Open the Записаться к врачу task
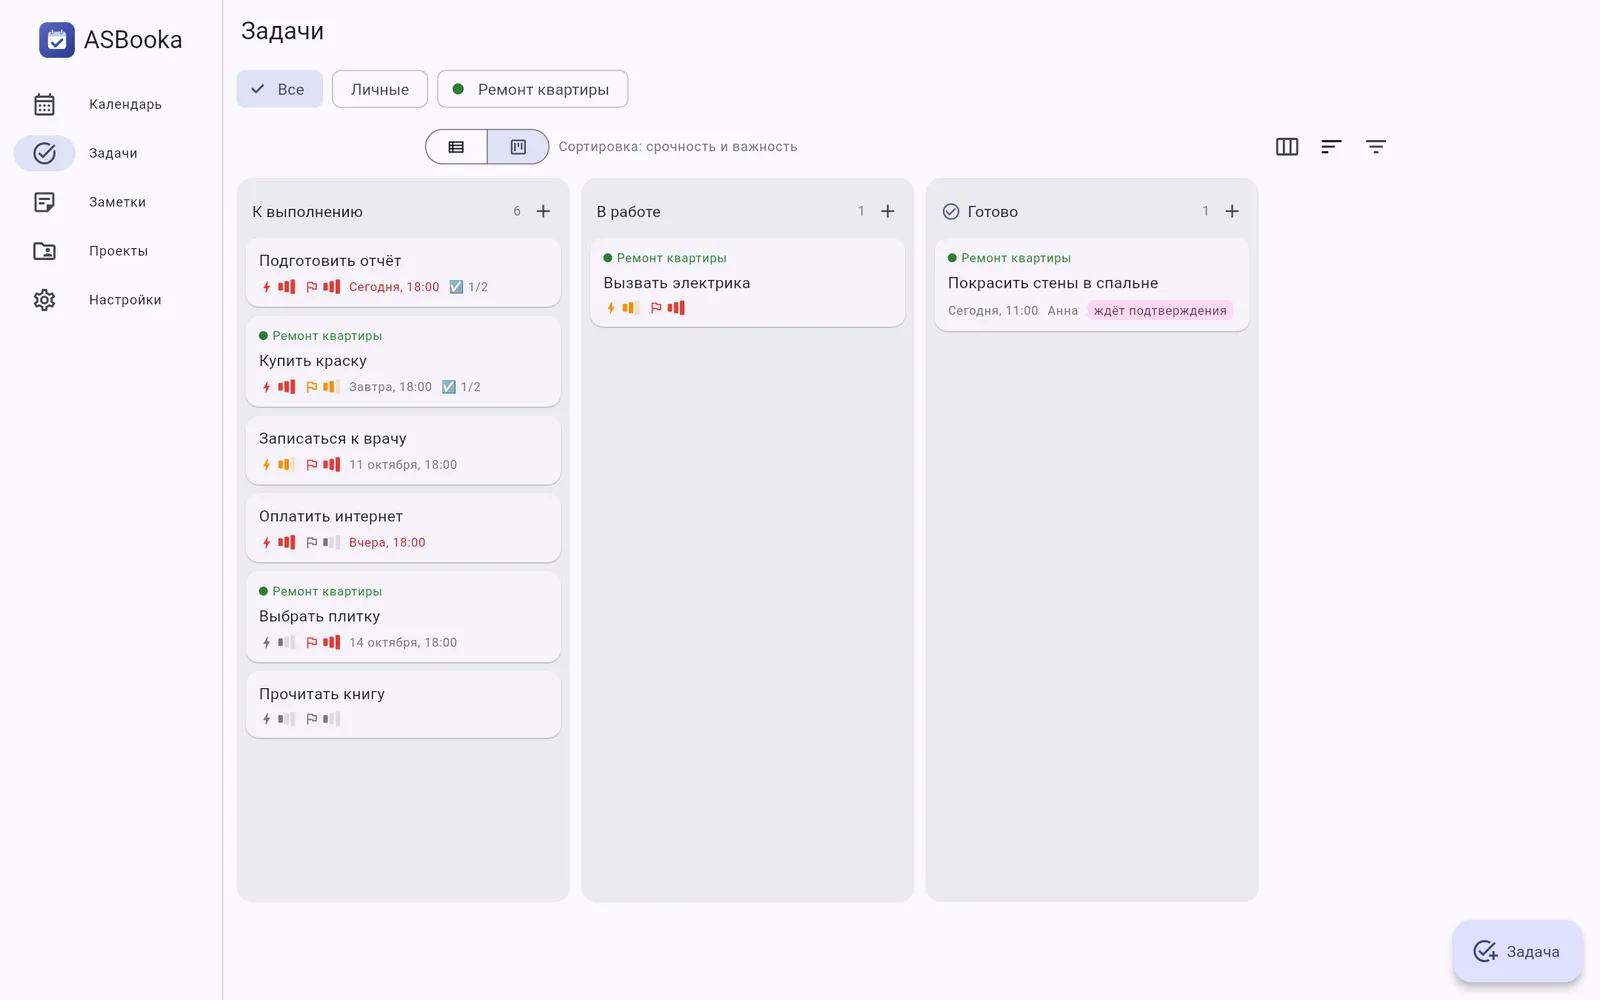Viewport: 1600px width, 1000px height. tap(403, 450)
